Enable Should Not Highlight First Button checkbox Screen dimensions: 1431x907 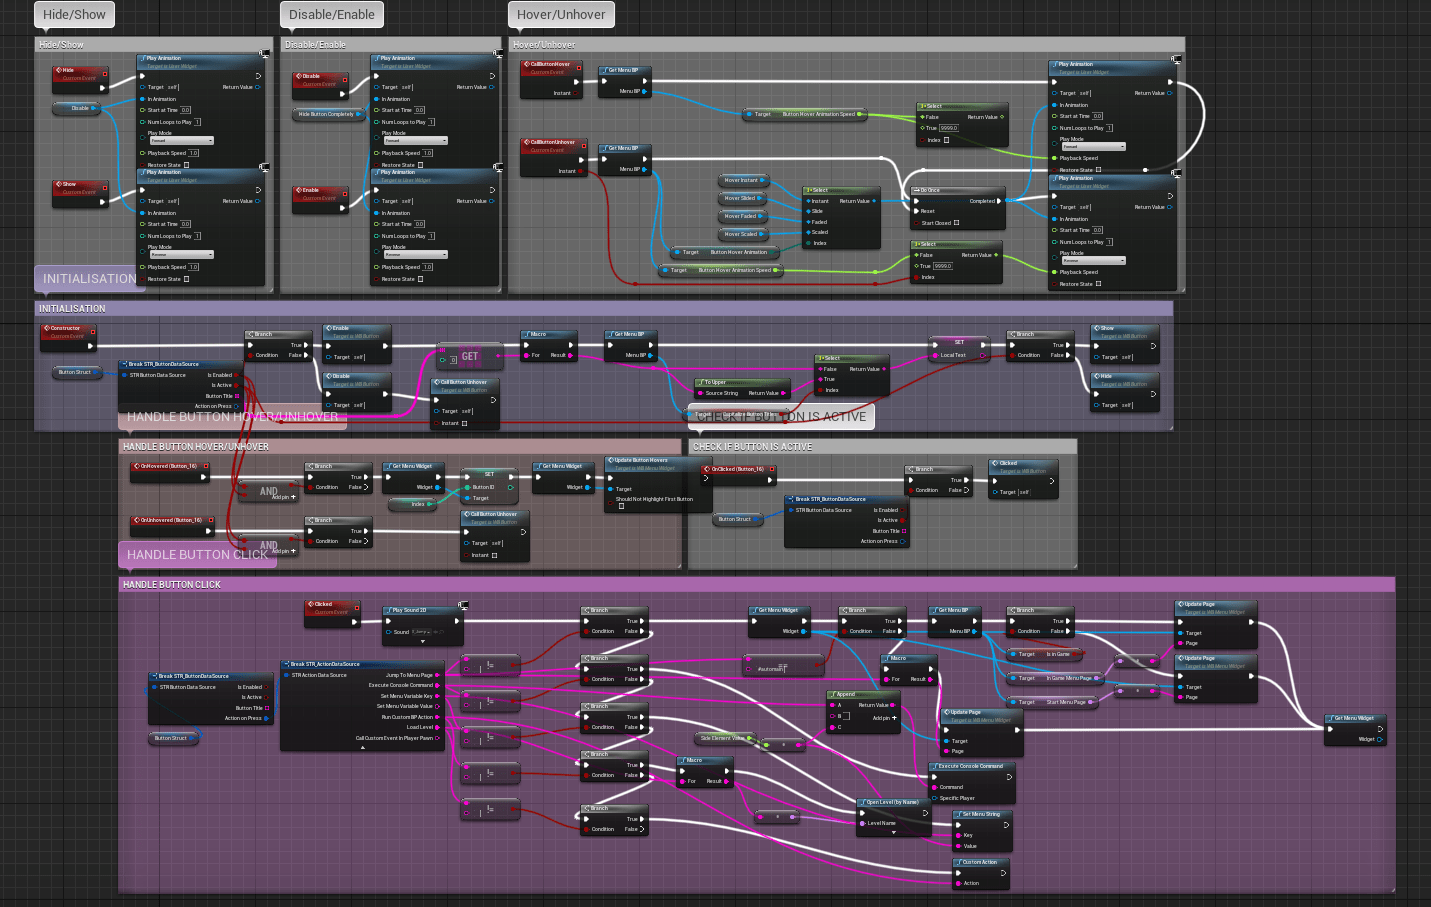point(621,506)
